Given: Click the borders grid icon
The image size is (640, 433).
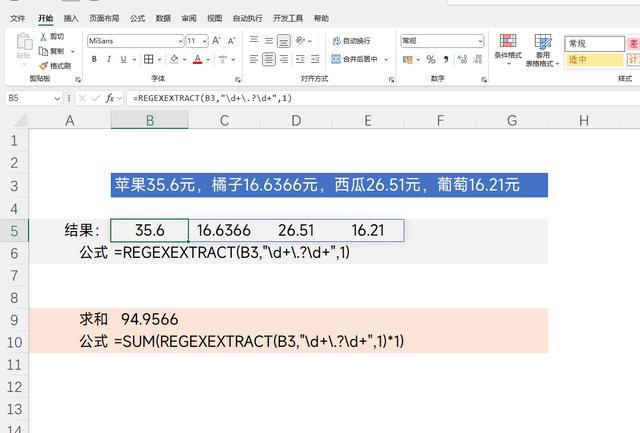Looking at the screenshot, I should (149, 60).
